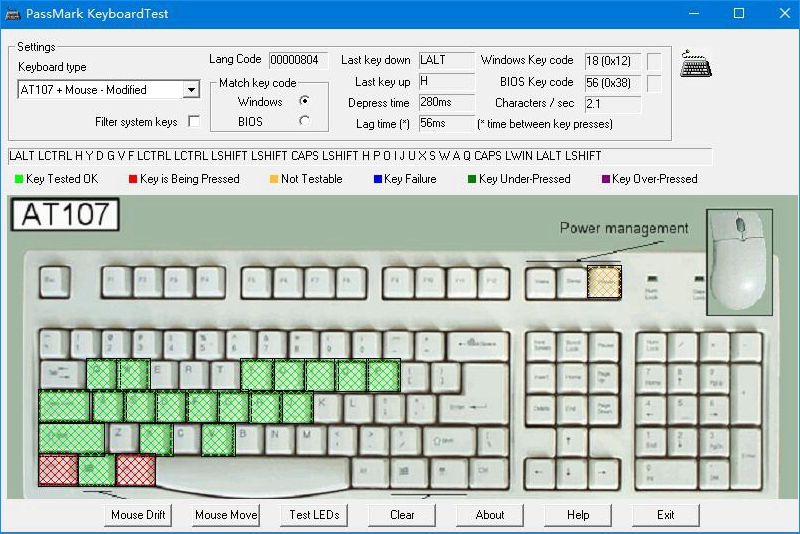
Task: Click the yellow not-testable power management key
Action: (604, 282)
